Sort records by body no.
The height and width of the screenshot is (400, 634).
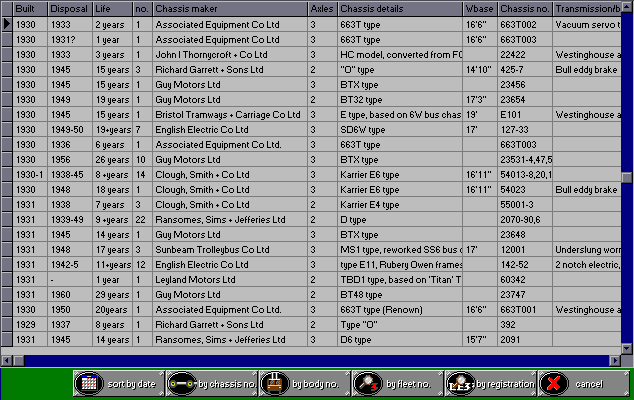pyautogui.click(x=305, y=383)
